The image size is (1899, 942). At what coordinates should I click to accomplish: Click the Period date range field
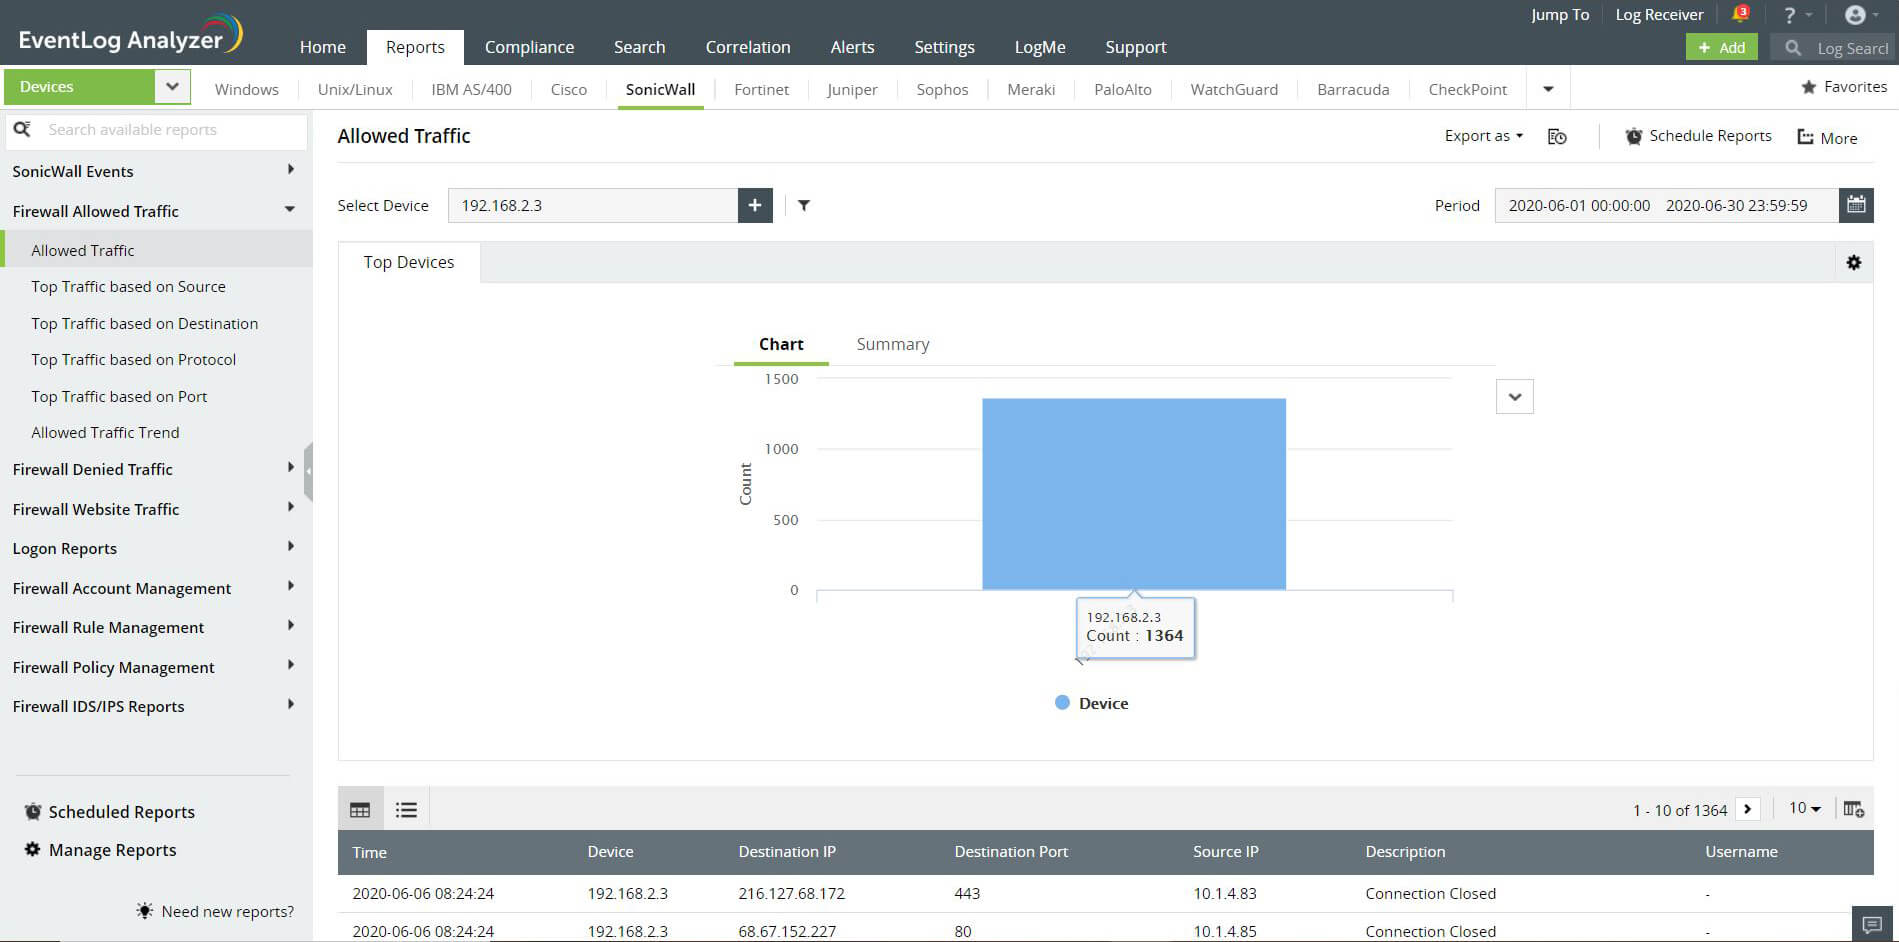[x=1666, y=205]
